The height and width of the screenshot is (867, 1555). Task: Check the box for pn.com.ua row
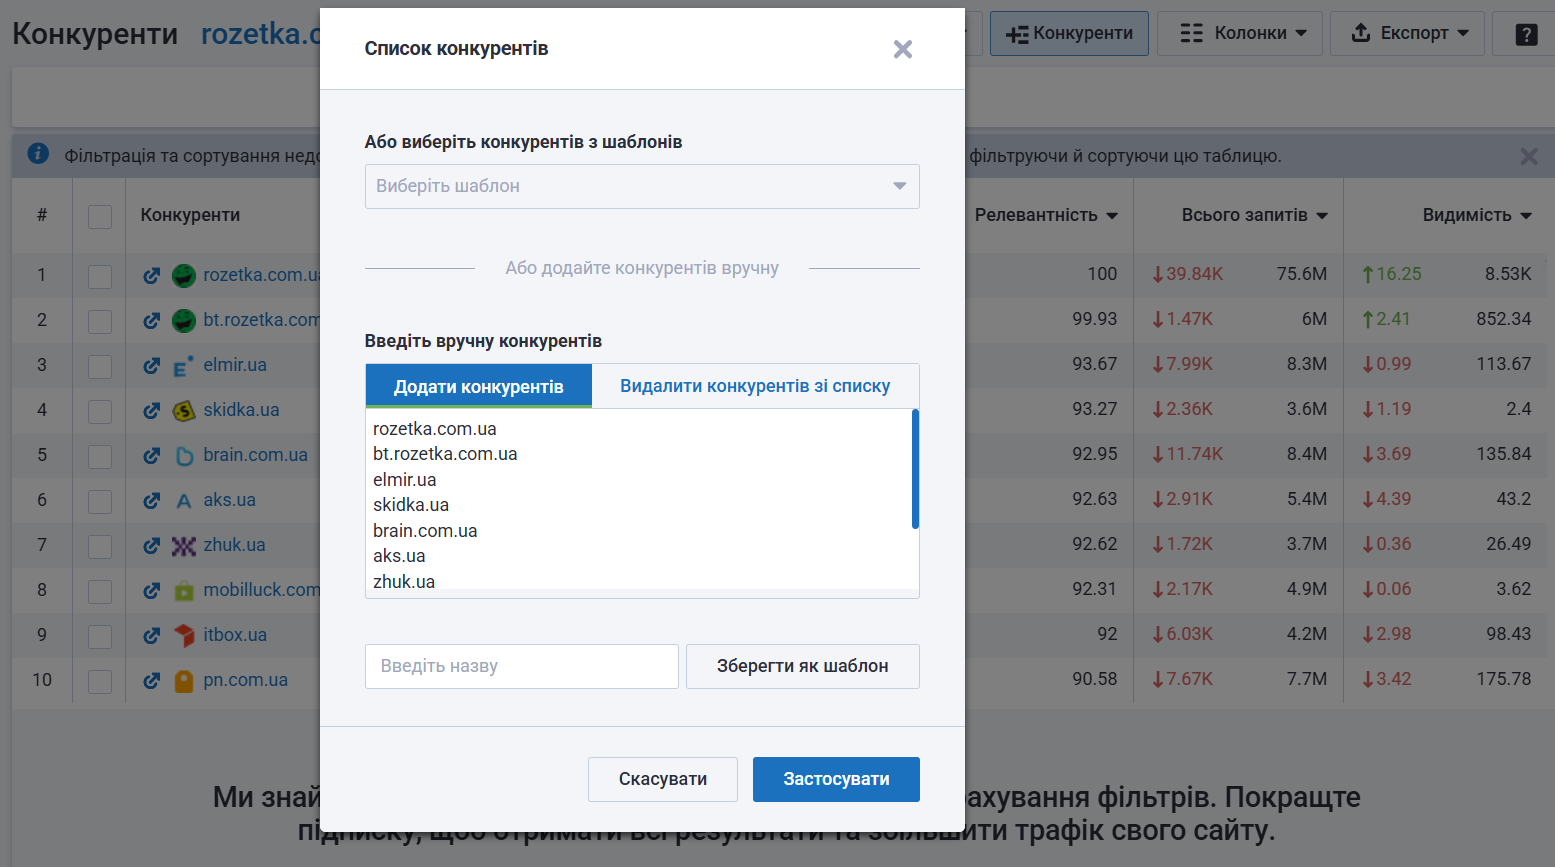pos(100,681)
